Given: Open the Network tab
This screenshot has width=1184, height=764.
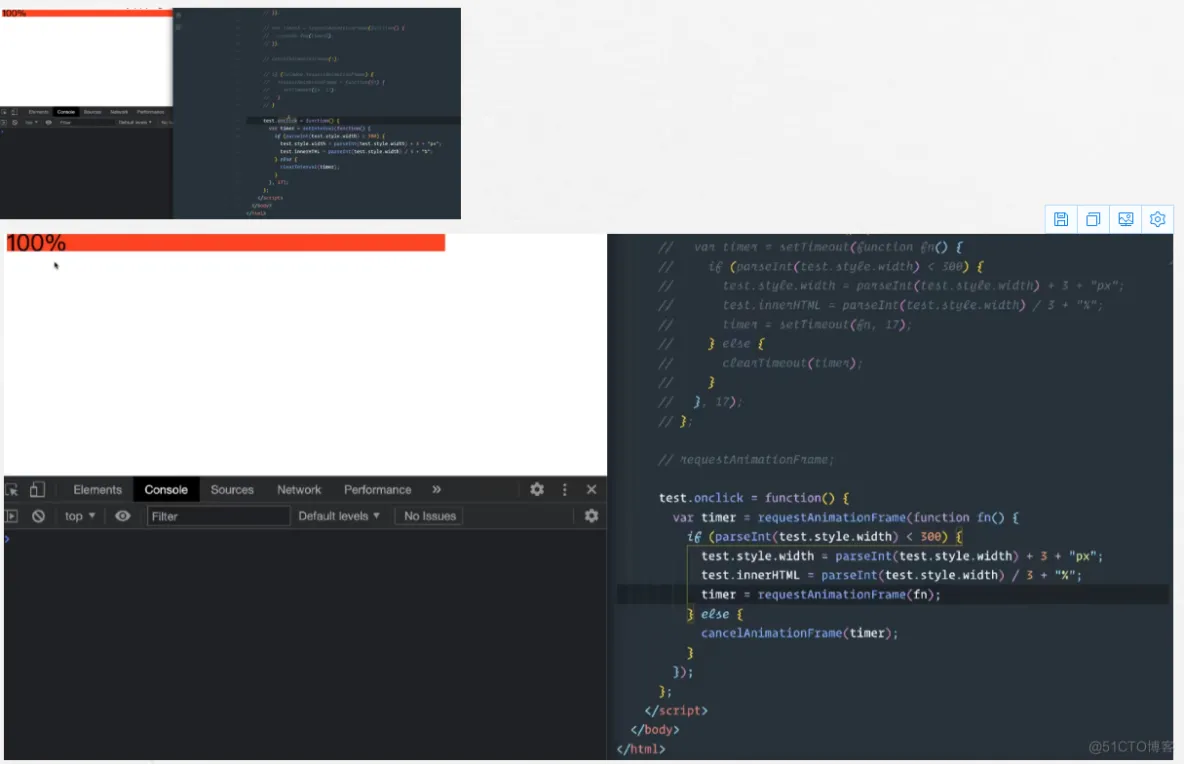Looking at the screenshot, I should pyautogui.click(x=299, y=490).
